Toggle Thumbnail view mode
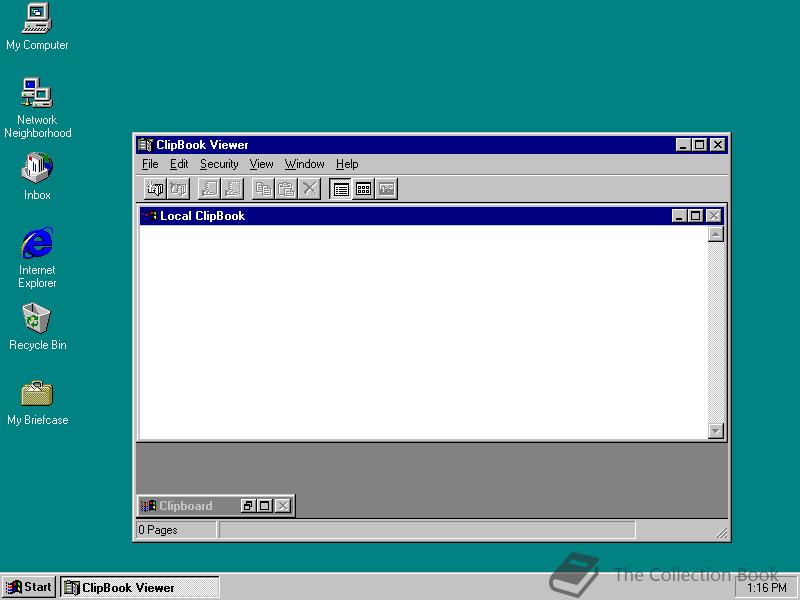Image resolution: width=800 pixels, height=600 pixels. coord(362,188)
